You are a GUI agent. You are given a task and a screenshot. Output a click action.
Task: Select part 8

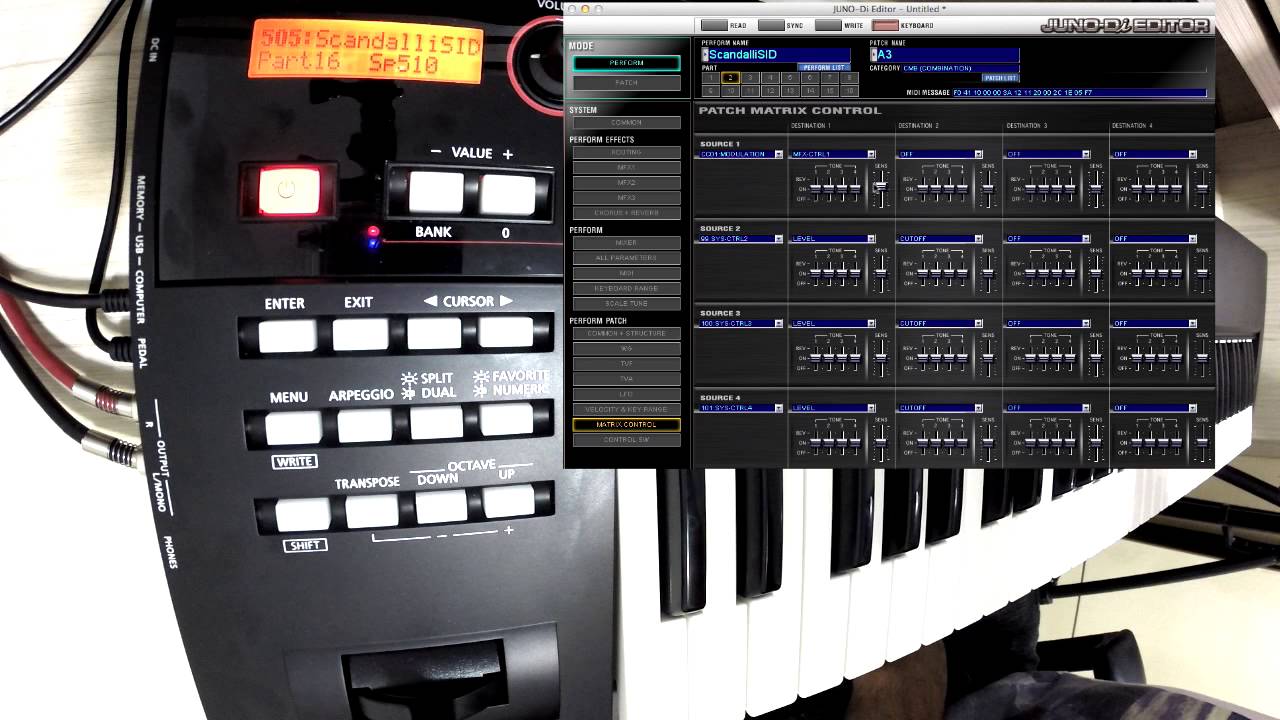coord(850,78)
